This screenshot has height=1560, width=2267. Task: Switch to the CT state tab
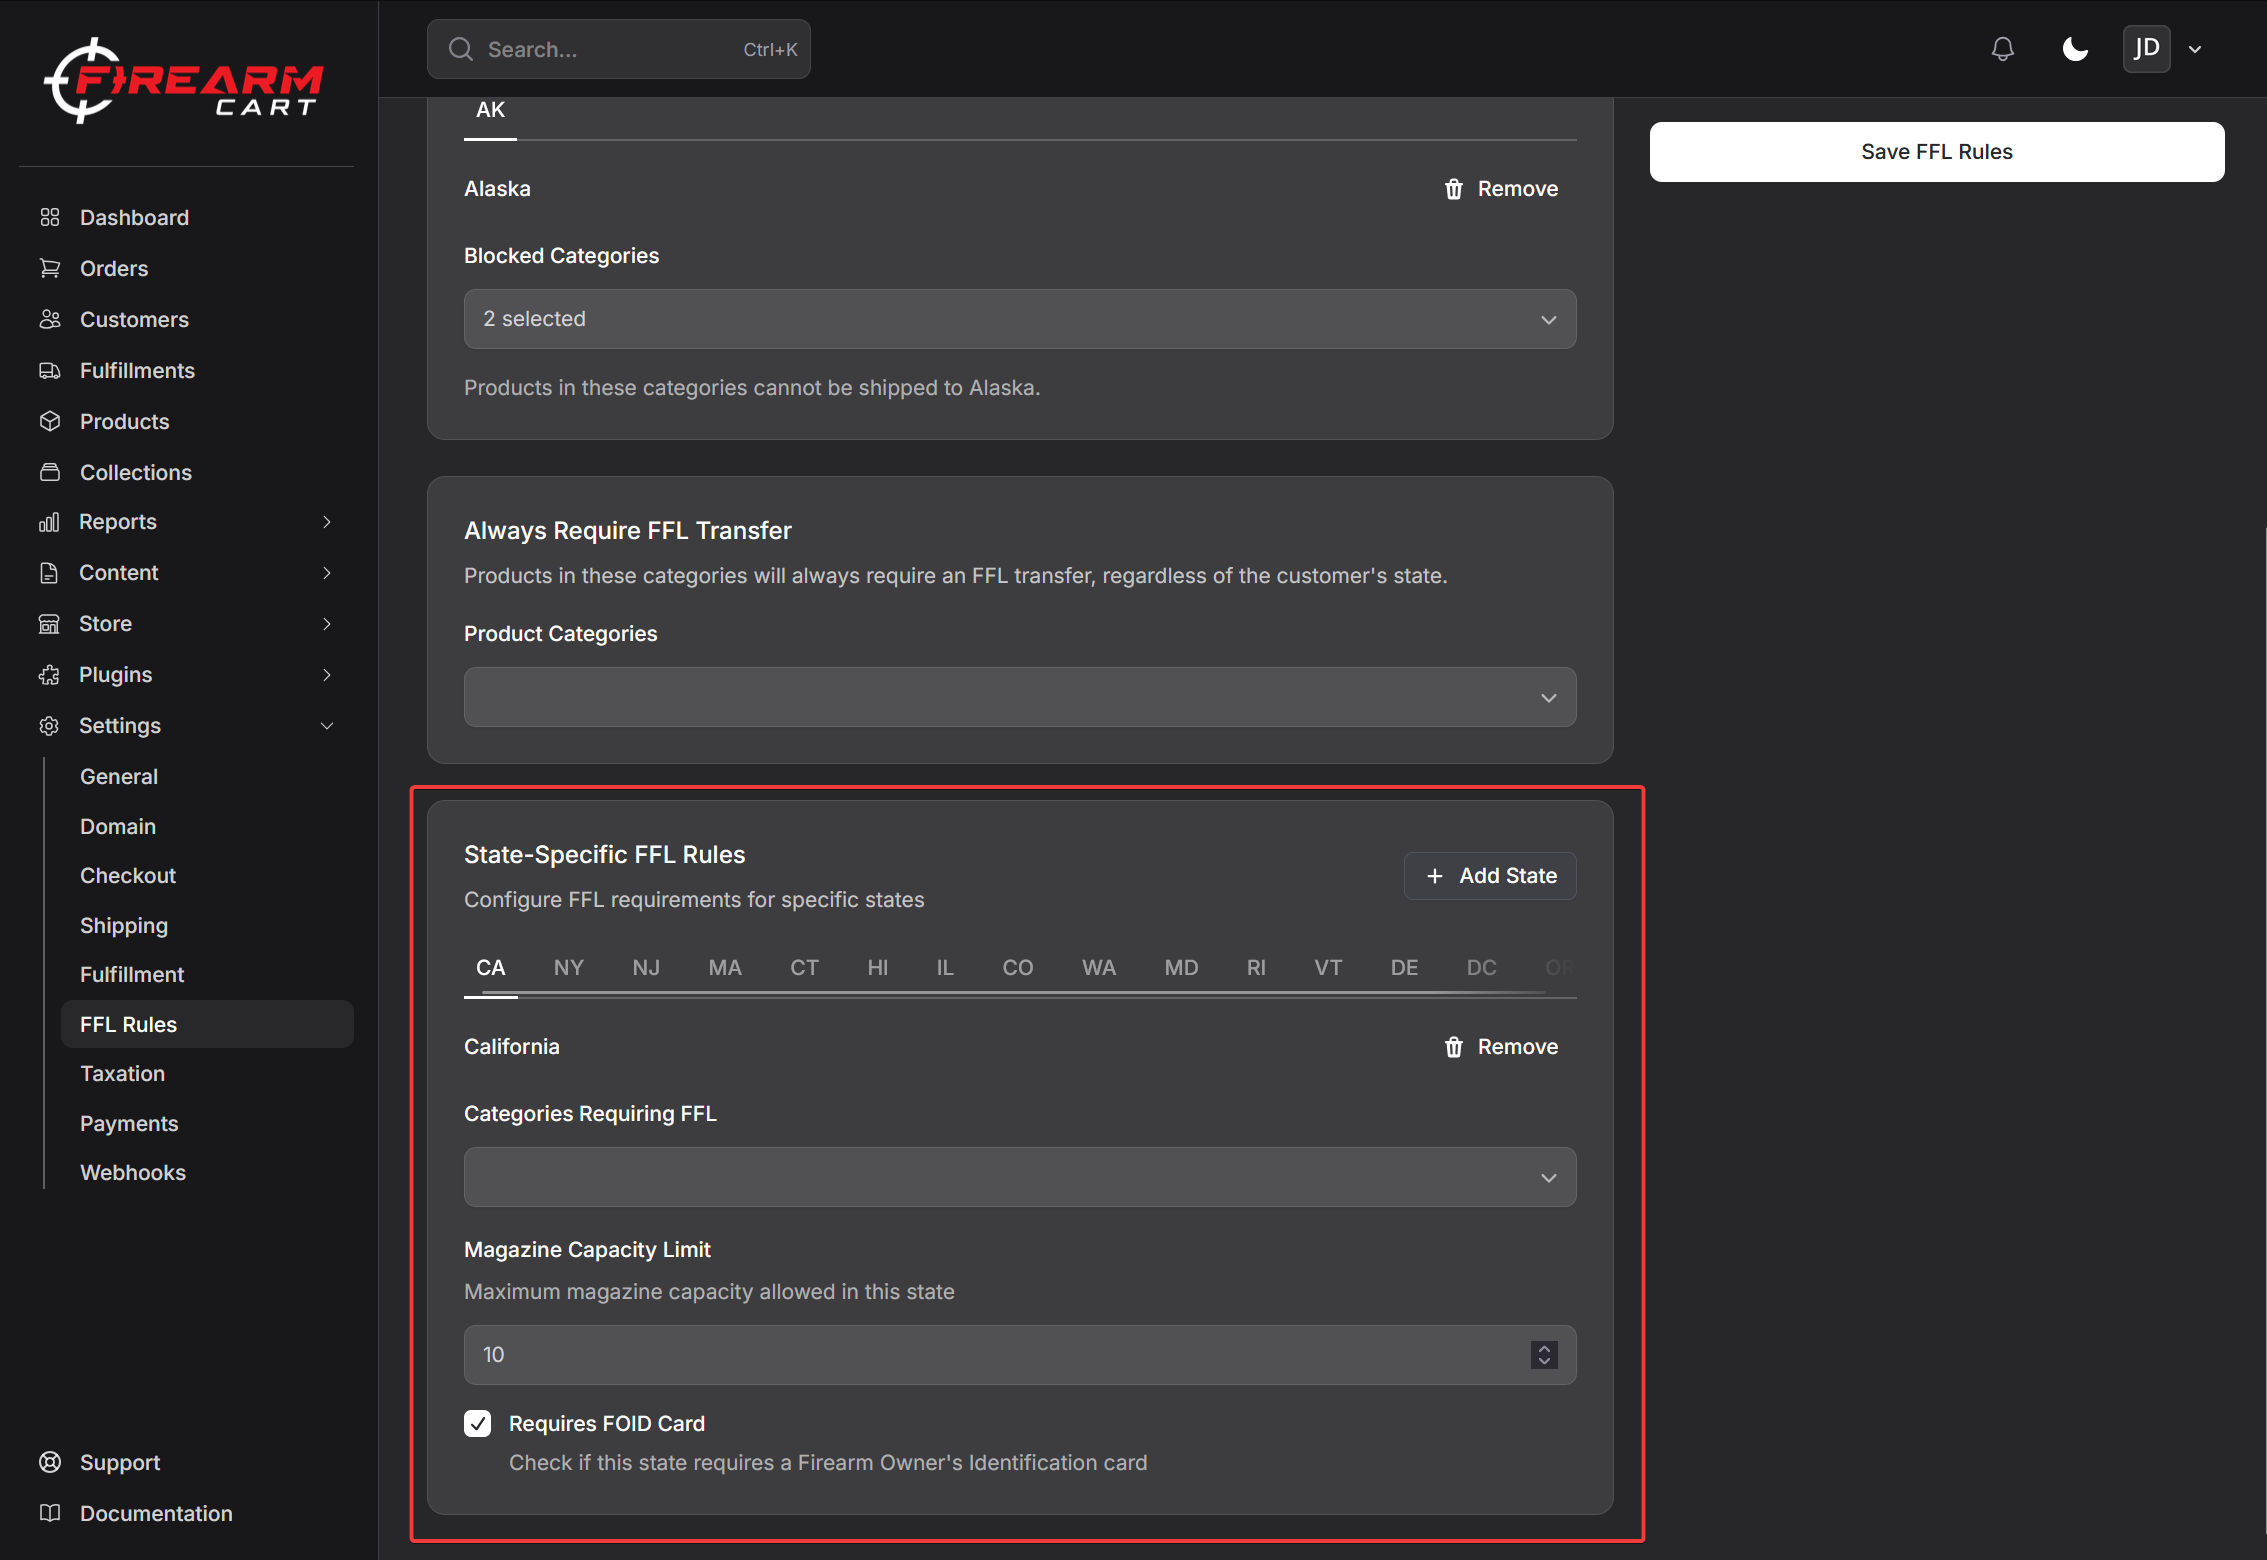pyautogui.click(x=804, y=968)
